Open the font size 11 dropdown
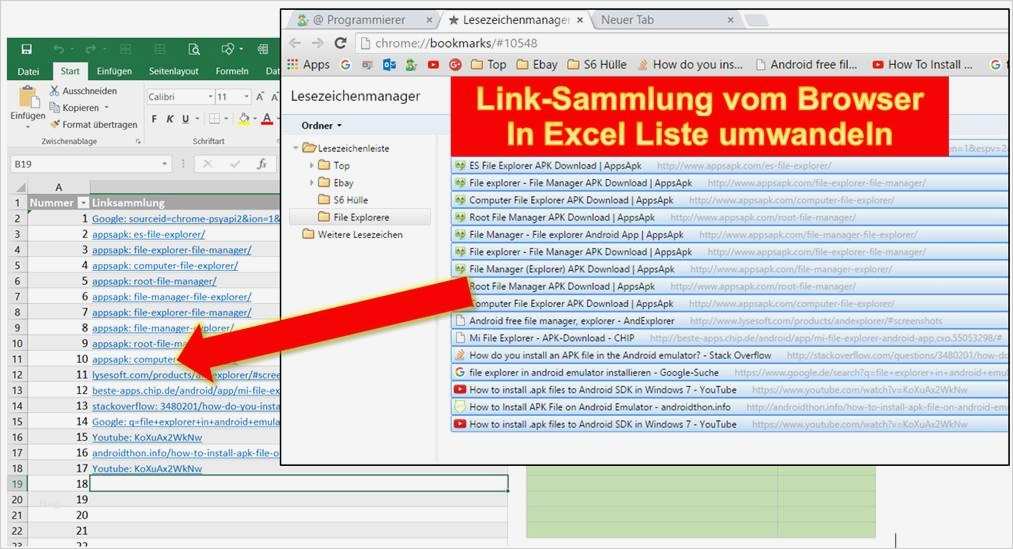Viewport: 1013px width, 549px height. [247, 96]
